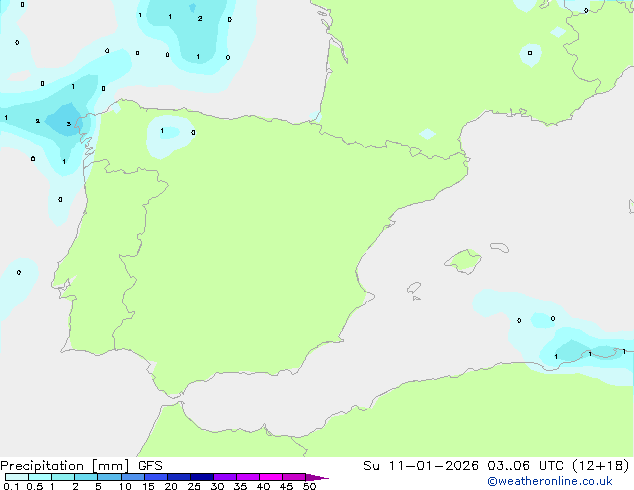Click the 'Precipitation [mm]' legend title
The height and width of the screenshot is (490, 634).
coord(65,466)
